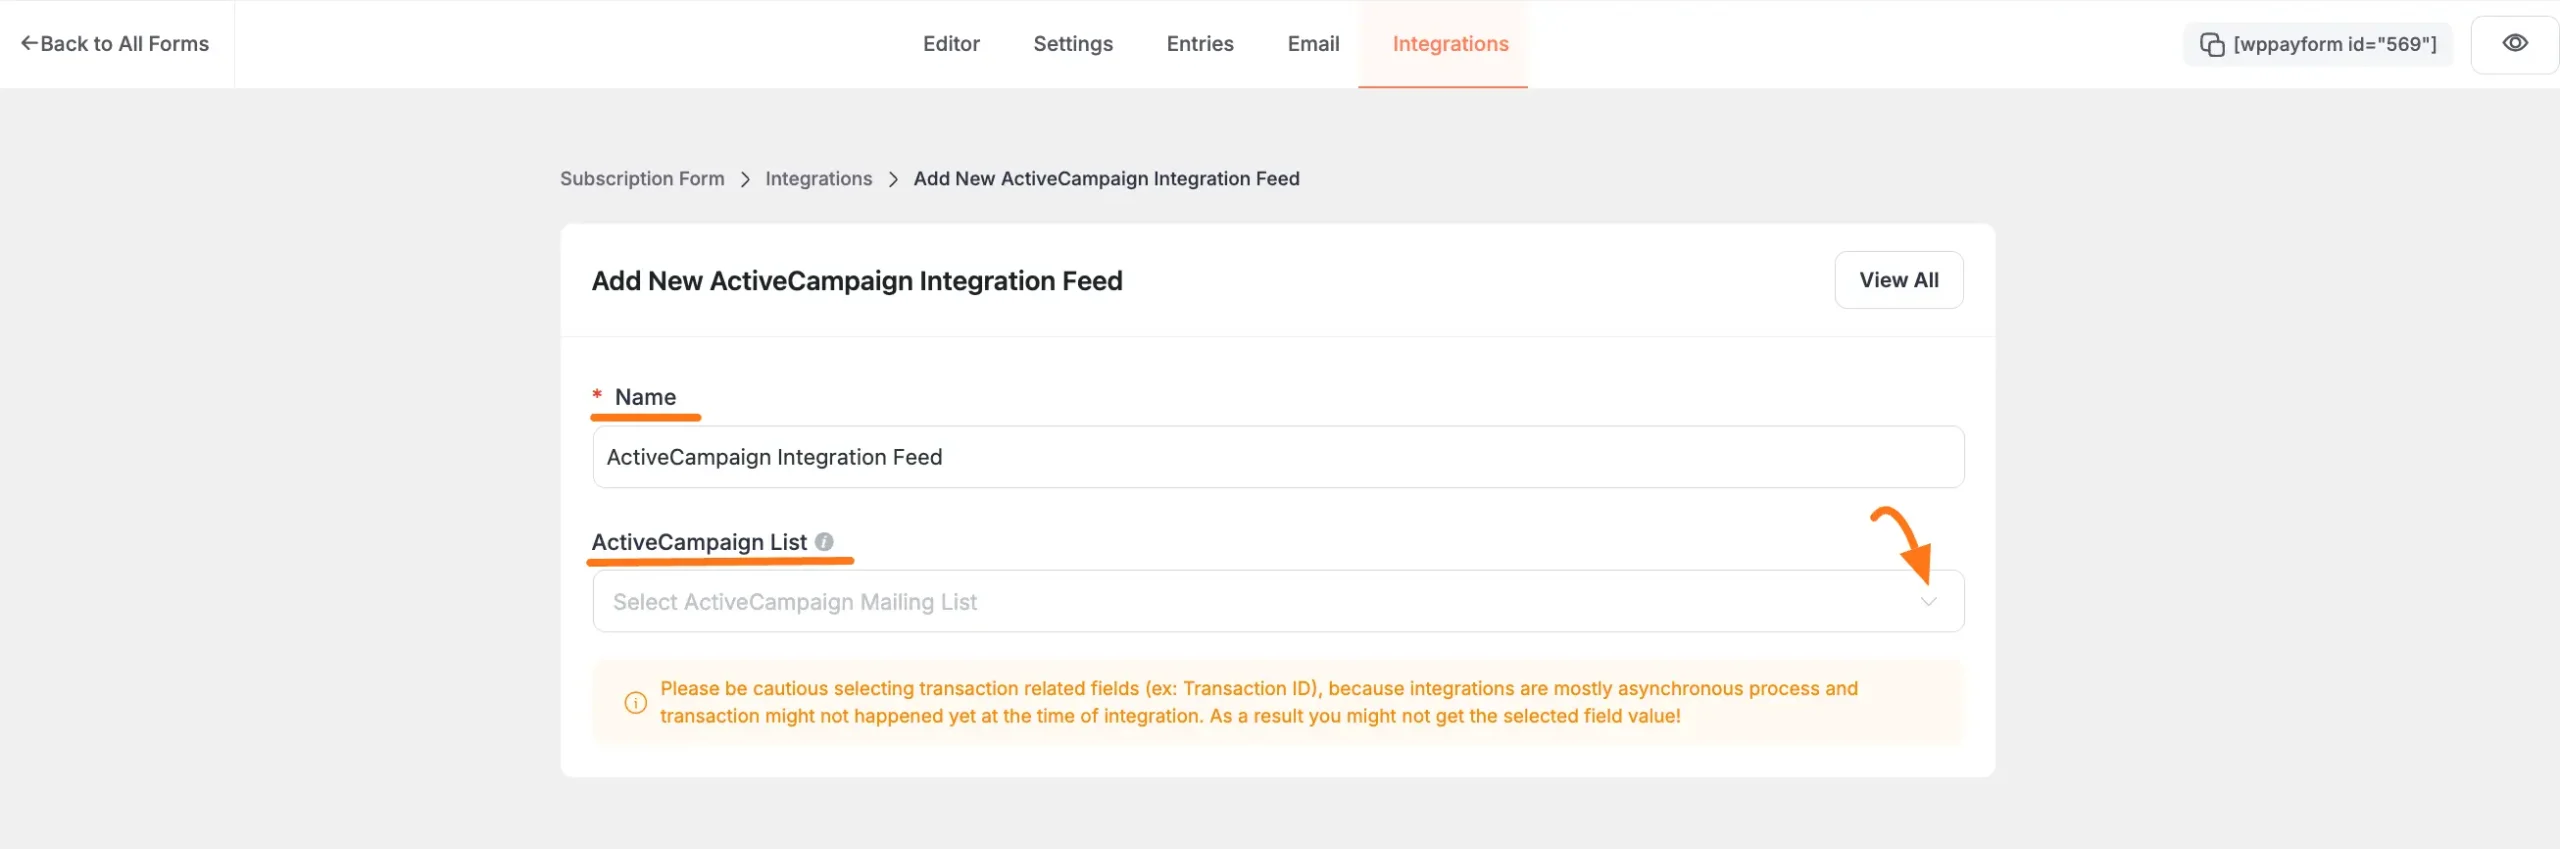The image size is (2560, 849).
Task: Click the Integrations tab
Action: click(1449, 44)
